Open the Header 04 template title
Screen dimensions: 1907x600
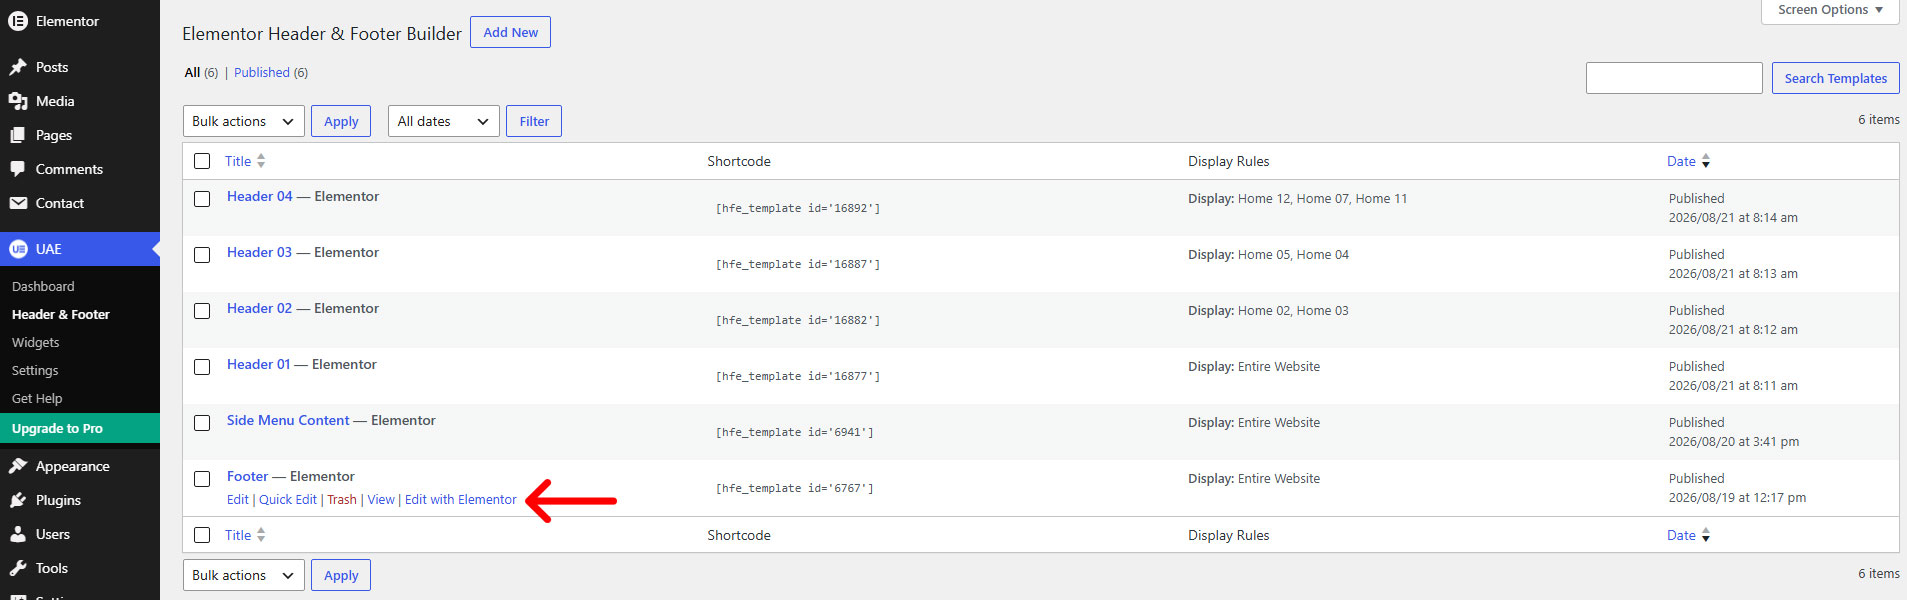[x=260, y=196]
